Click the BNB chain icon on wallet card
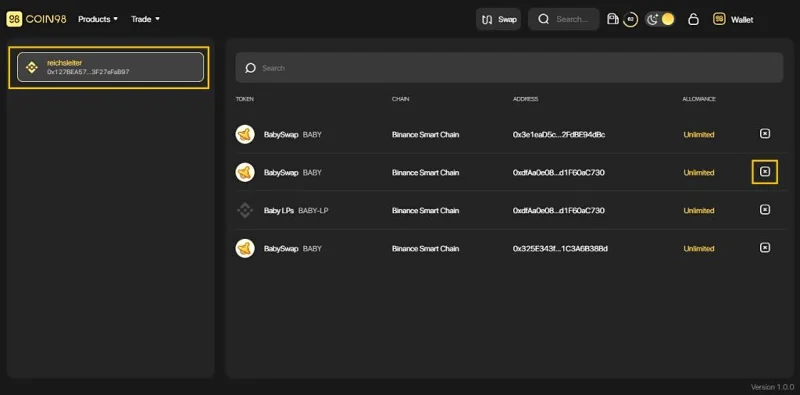The image size is (800, 395). click(32, 67)
